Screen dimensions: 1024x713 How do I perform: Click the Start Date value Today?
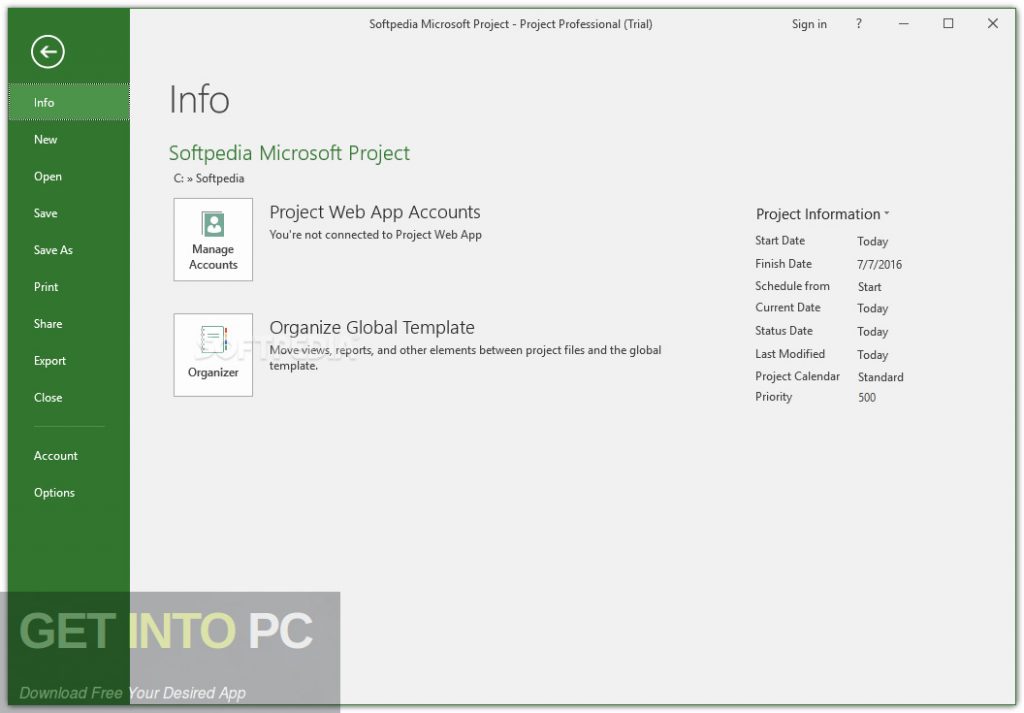pos(872,242)
